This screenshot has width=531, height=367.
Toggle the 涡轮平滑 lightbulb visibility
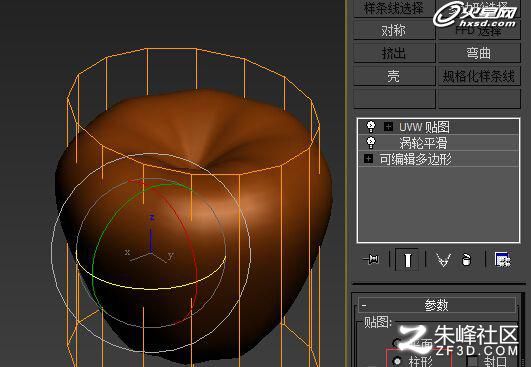coord(371,143)
